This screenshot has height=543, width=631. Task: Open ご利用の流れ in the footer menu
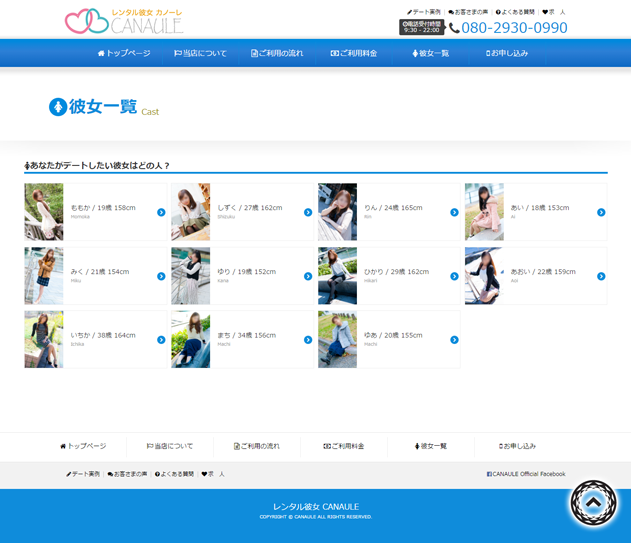coord(257,446)
